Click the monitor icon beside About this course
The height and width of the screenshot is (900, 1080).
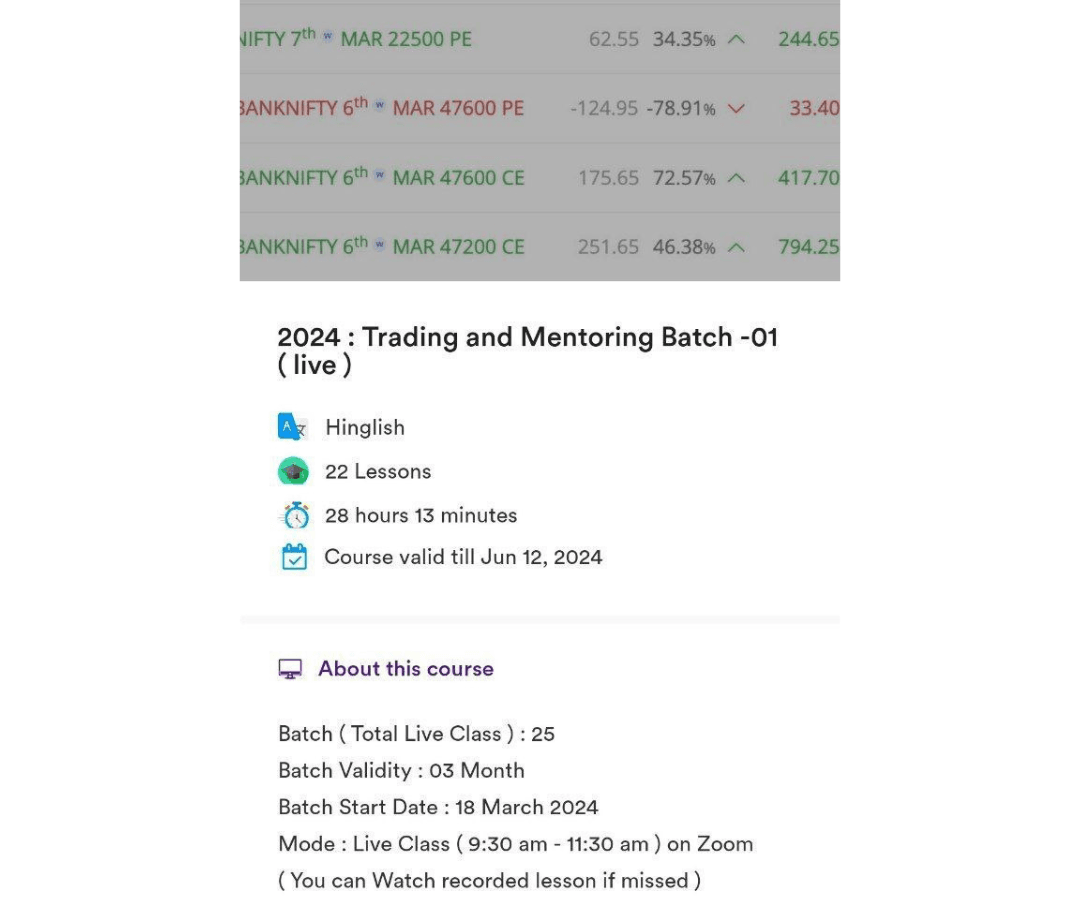point(290,668)
